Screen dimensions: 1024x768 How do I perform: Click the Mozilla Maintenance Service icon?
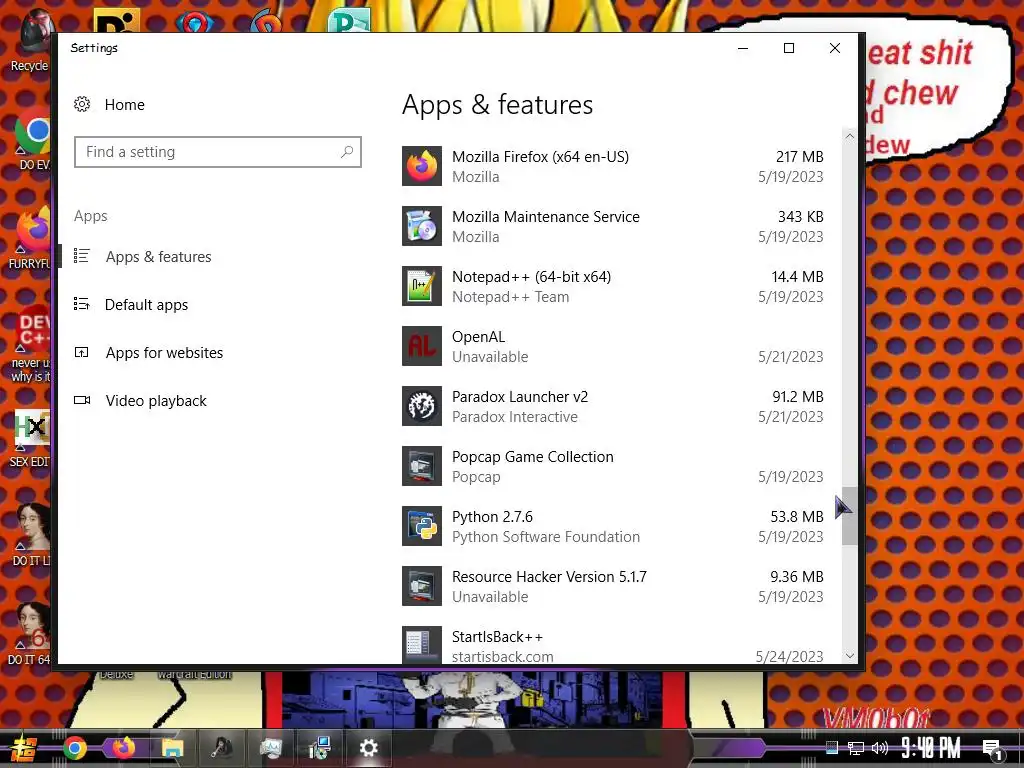pyautogui.click(x=421, y=226)
